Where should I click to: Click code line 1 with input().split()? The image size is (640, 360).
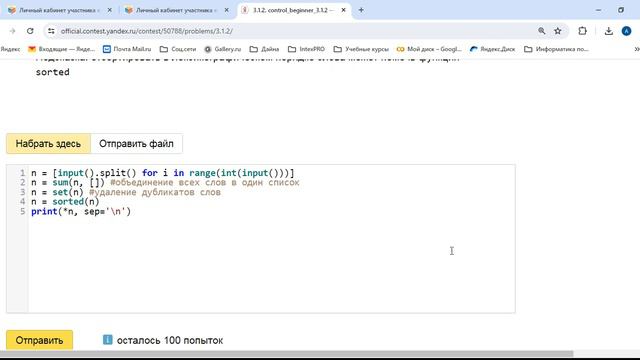162,173
